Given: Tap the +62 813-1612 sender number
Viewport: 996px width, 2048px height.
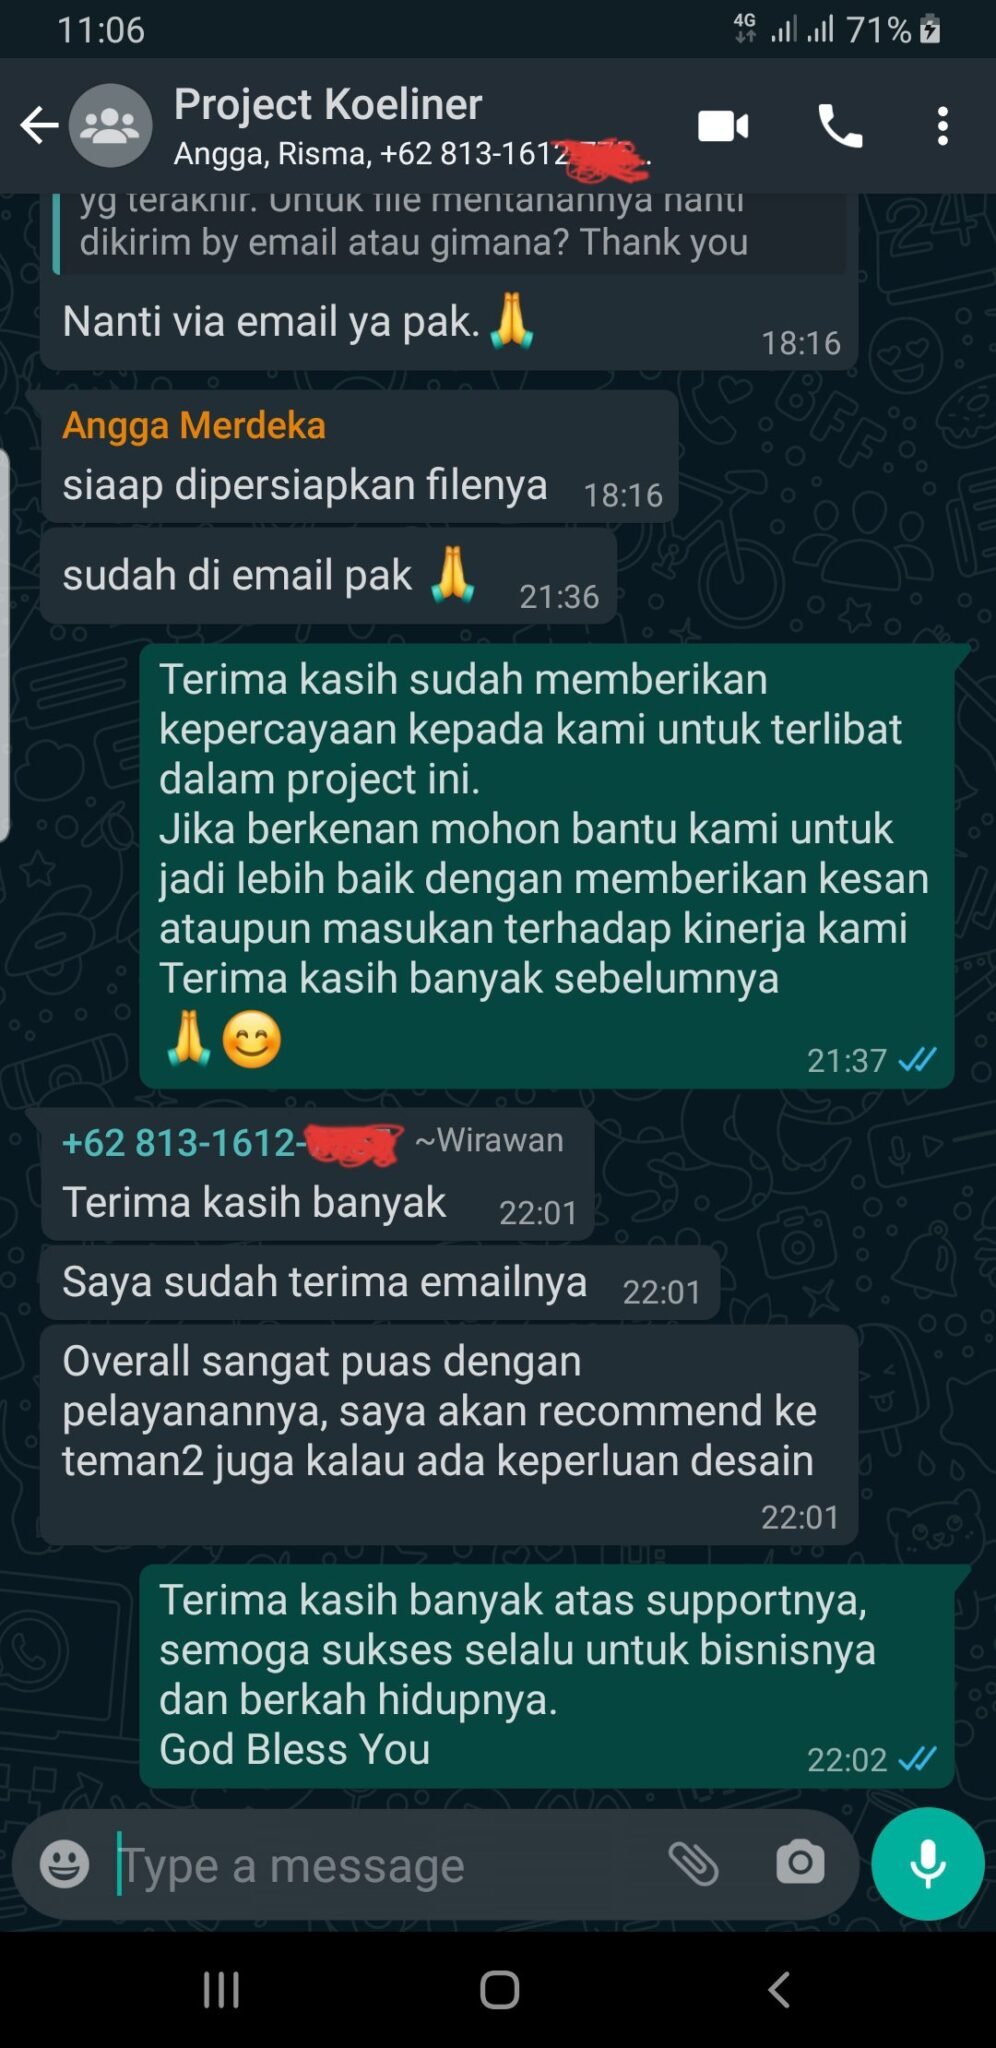Looking at the screenshot, I should coord(232,1143).
